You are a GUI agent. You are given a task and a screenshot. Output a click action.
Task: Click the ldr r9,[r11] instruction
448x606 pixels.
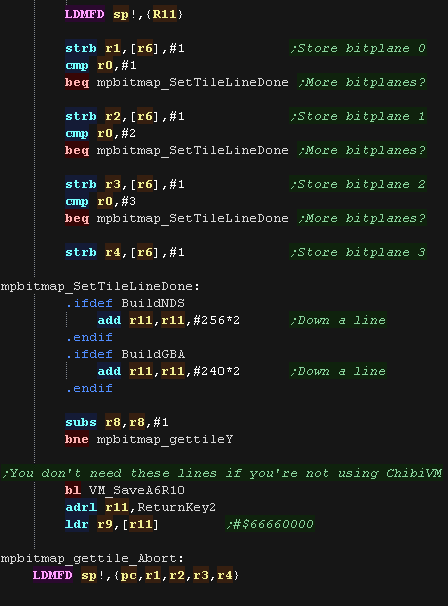coord(112,524)
